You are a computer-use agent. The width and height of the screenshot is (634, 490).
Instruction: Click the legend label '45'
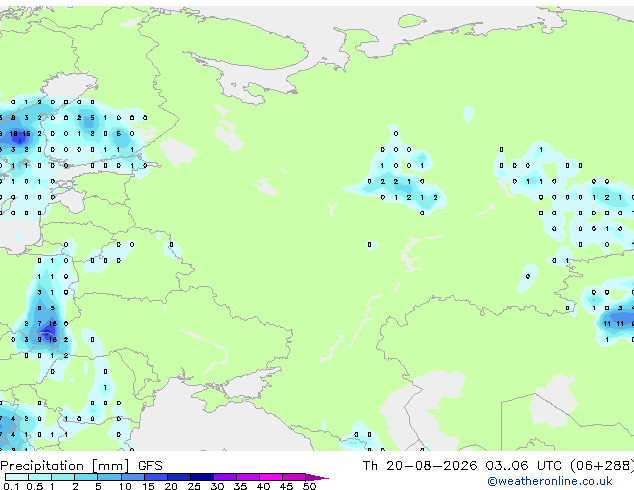point(286,486)
